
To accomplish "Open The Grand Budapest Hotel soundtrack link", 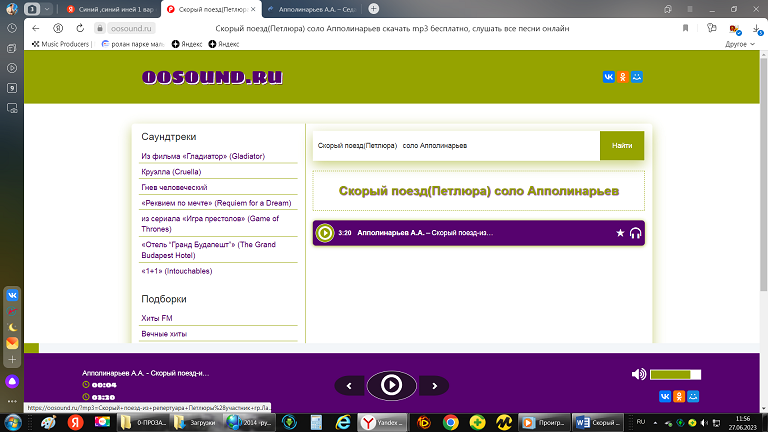I will pos(208,250).
